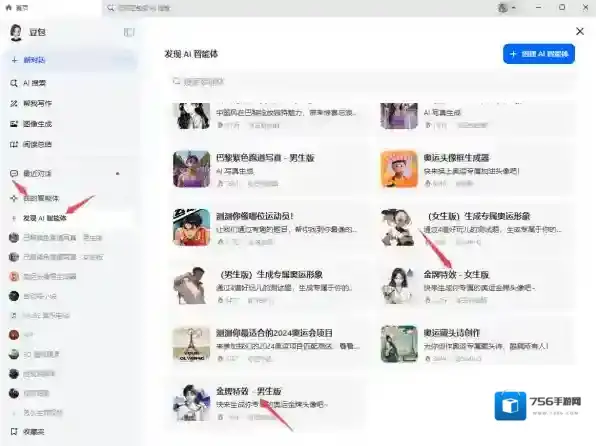Viewport: 596px width, 446px height.
Task: Click the 创建 AI 智能体 button
Action: point(539,54)
